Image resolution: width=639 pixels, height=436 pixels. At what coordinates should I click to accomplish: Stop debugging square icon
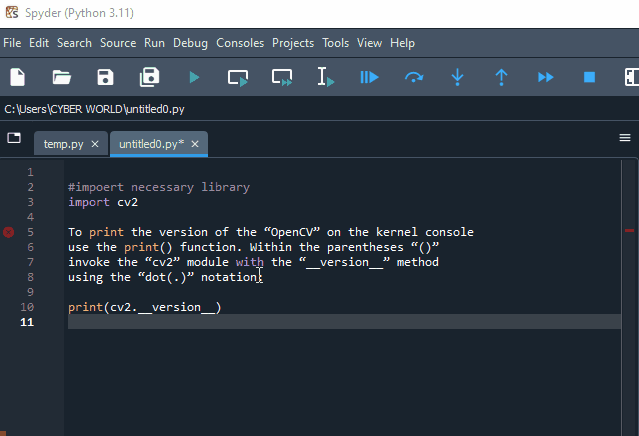589,77
